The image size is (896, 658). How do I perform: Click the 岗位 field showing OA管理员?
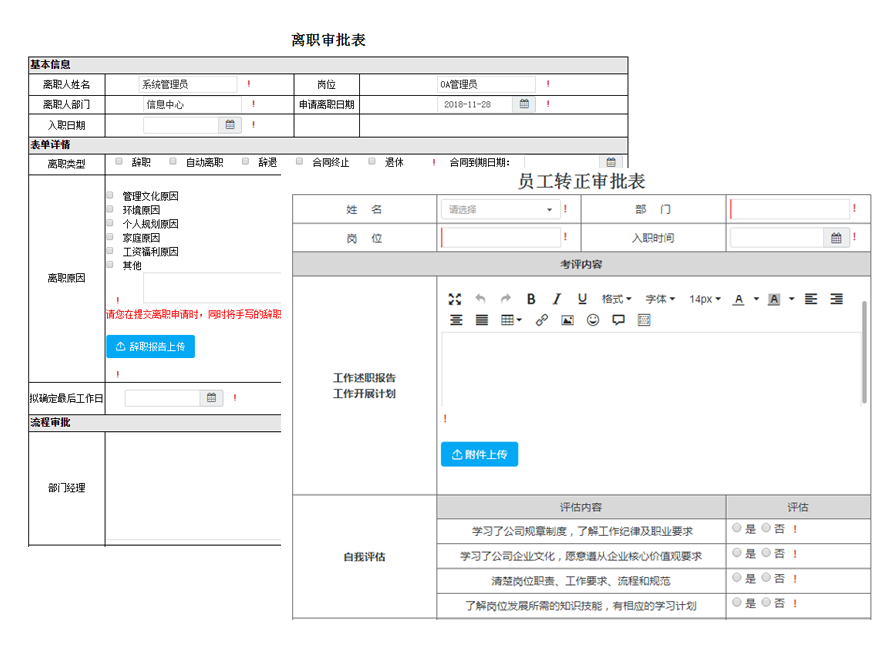pyautogui.click(x=486, y=85)
